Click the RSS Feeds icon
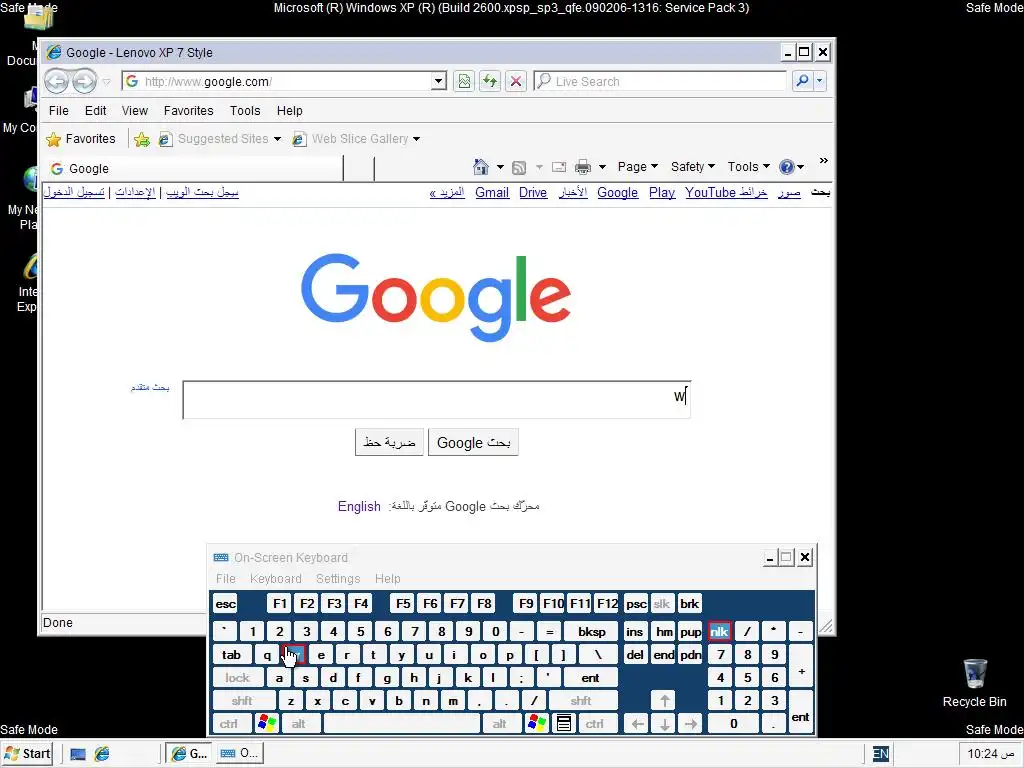Viewport: 1024px width, 768px height. pos(519,168)
